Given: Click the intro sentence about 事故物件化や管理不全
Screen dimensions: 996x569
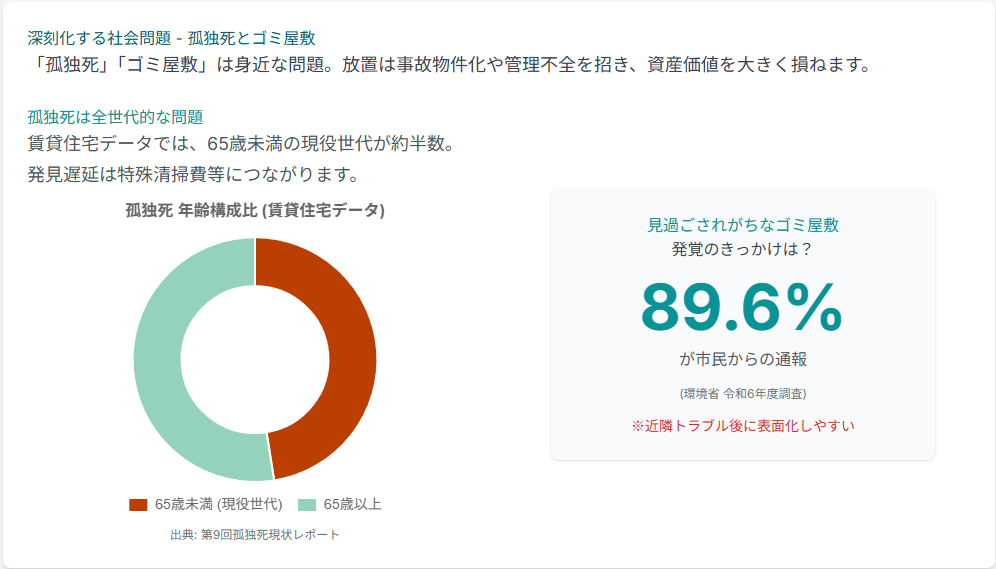Looking at the screenshot, I should (449, 66).
